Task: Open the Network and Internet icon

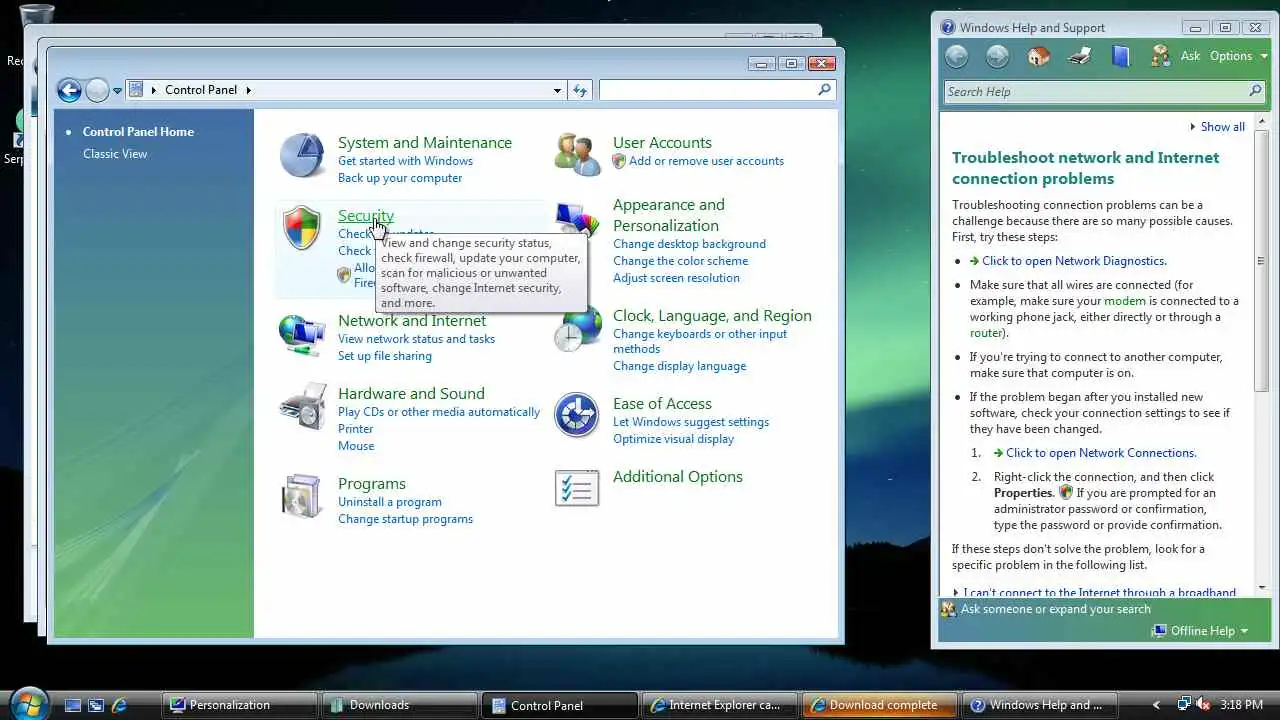Action: pos(301,335)
